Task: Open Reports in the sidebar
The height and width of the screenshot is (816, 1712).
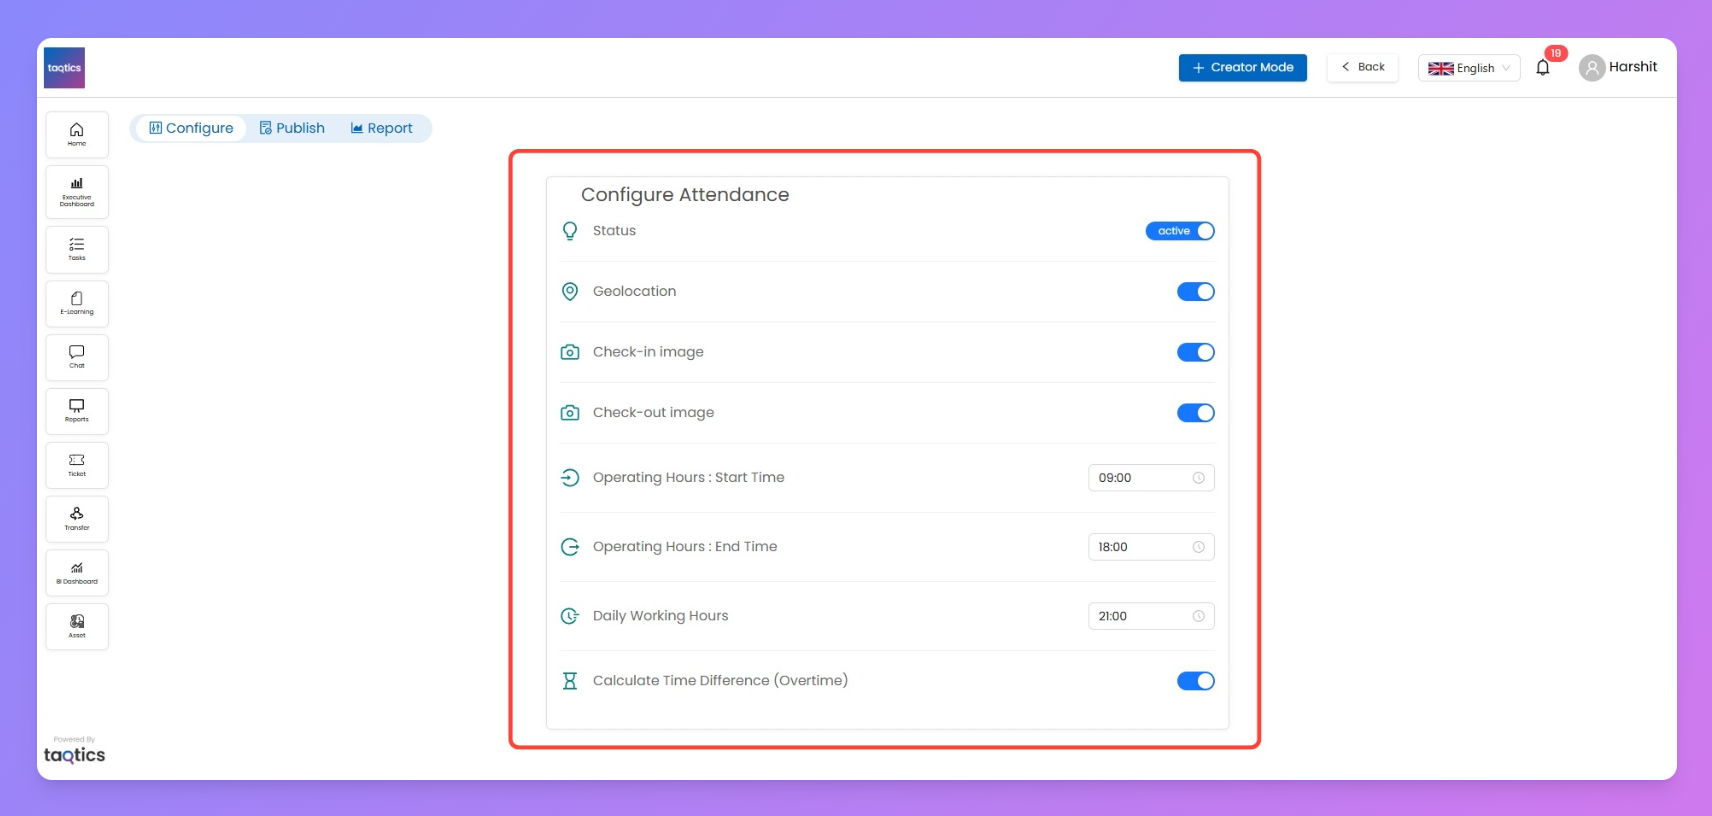Action: (x=77, y=412)
